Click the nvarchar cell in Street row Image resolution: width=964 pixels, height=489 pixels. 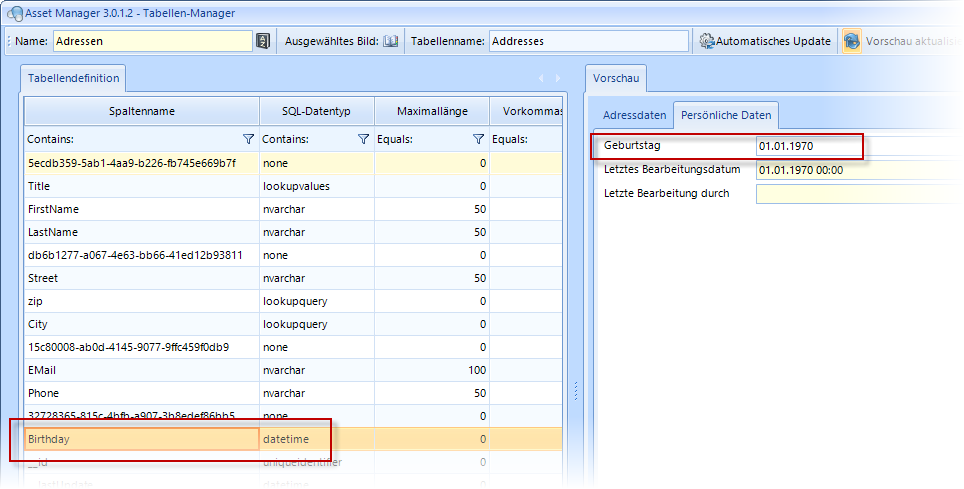317,279
